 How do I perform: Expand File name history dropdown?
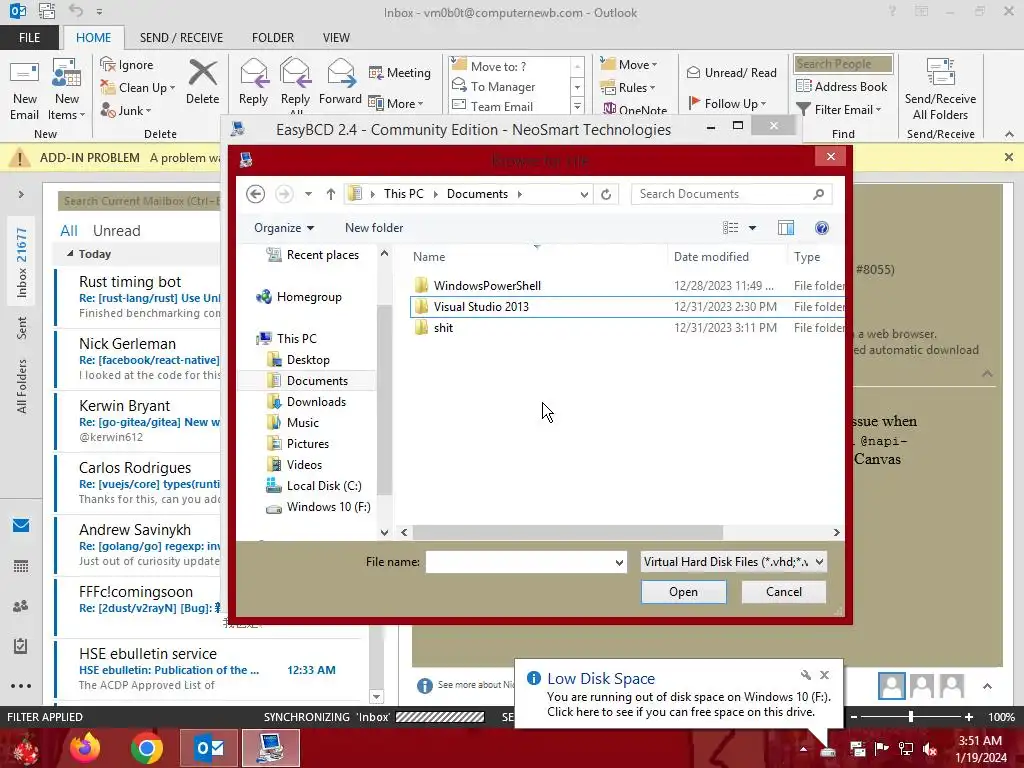pos(619,562)
